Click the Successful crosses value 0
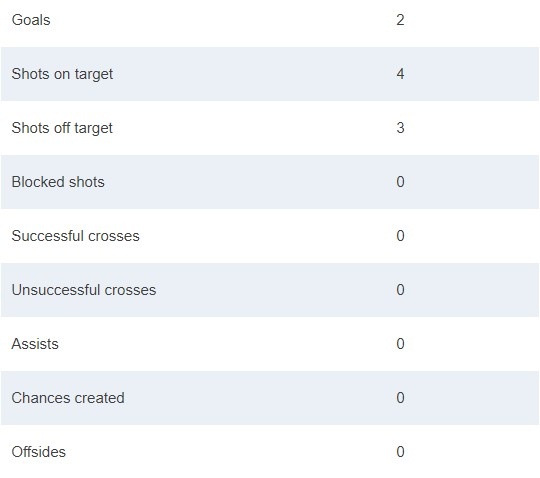The width and height of the screenshot is (540, 478). [x=400, y=236]
